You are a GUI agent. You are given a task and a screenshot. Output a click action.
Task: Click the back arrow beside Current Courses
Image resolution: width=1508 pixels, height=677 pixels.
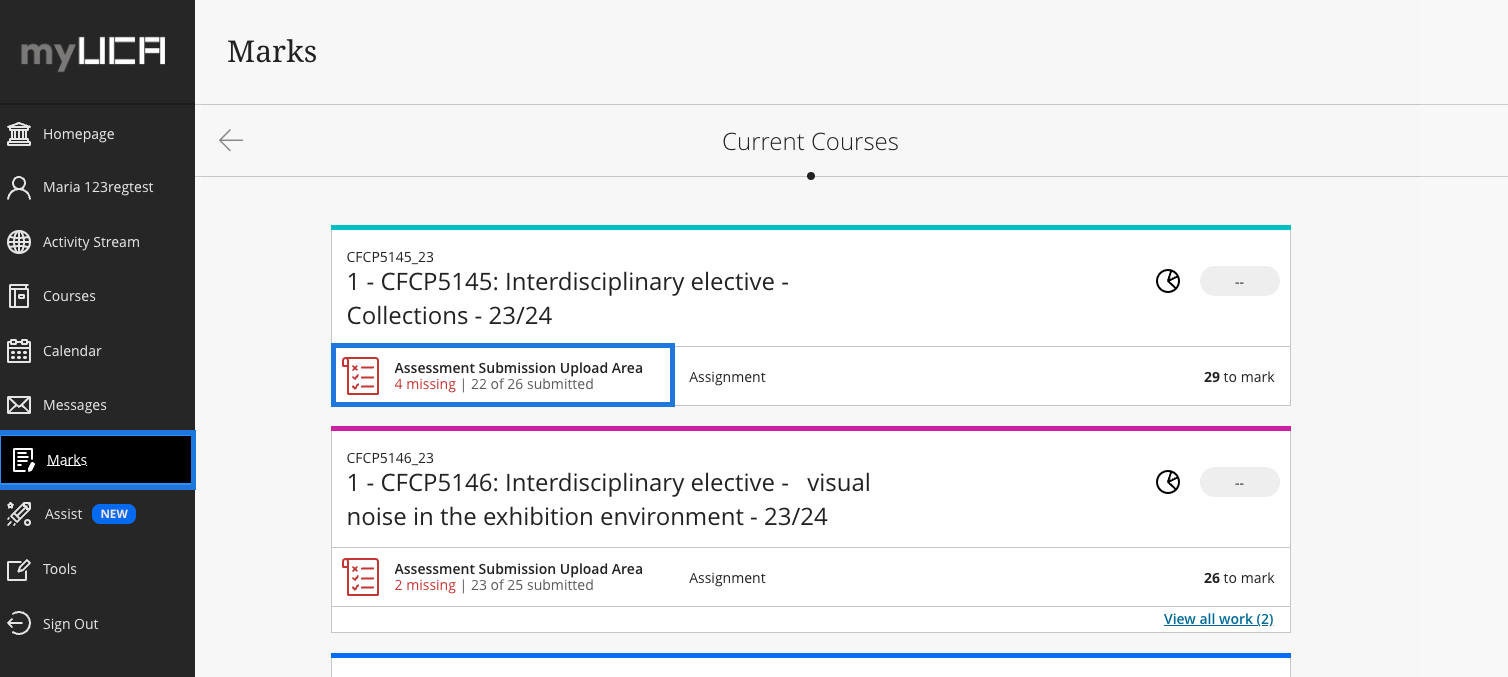coord(231,140)
